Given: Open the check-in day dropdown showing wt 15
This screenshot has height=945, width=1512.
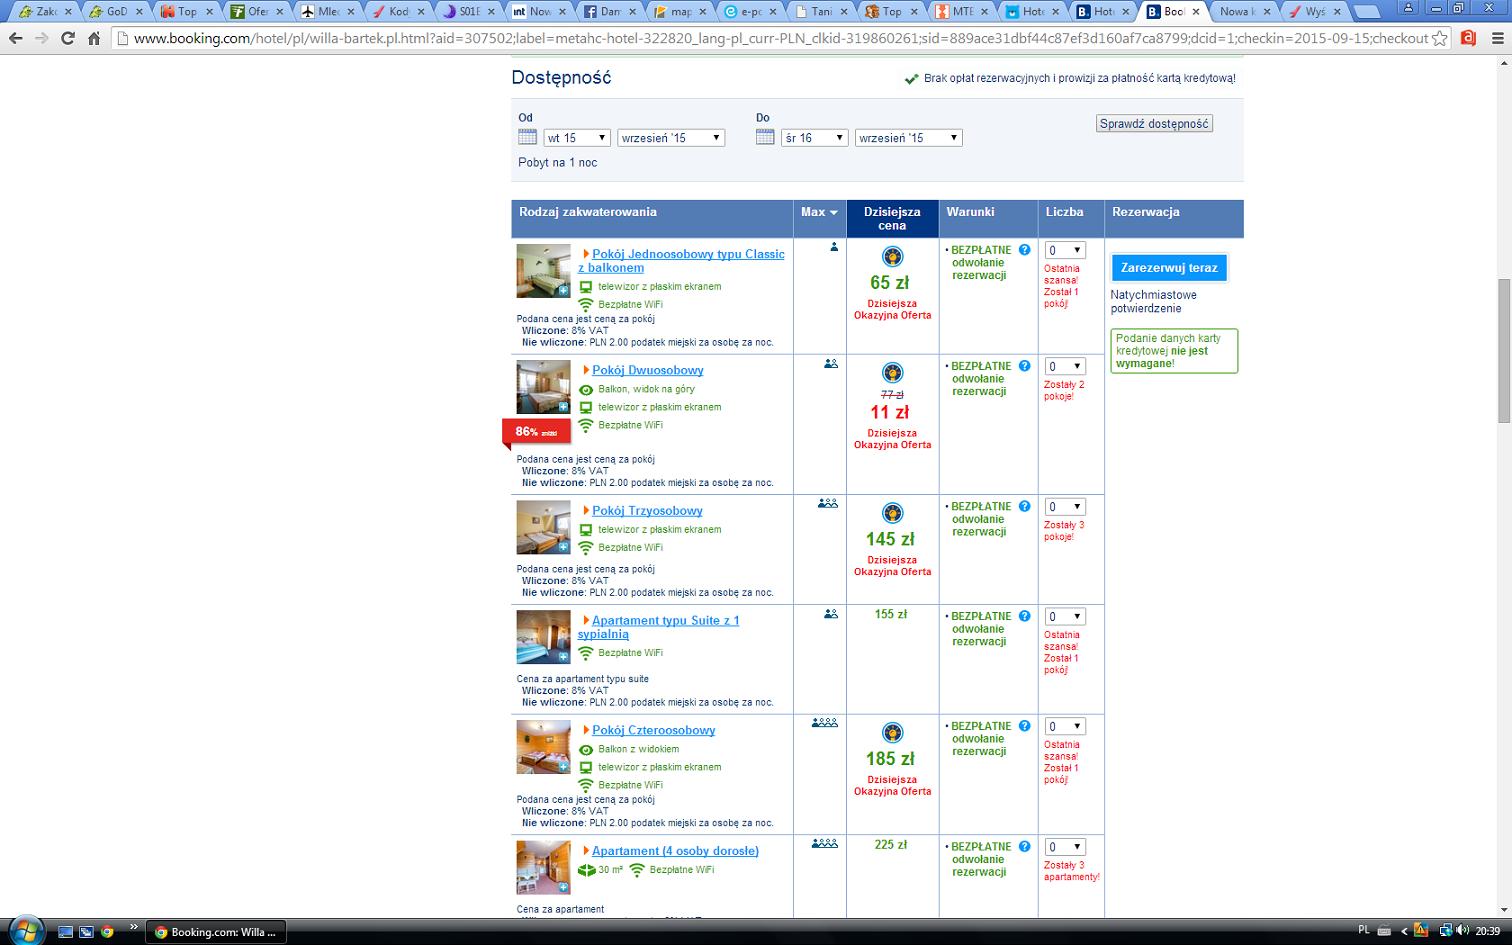Looking at the screenshot, I should [577, 138].
